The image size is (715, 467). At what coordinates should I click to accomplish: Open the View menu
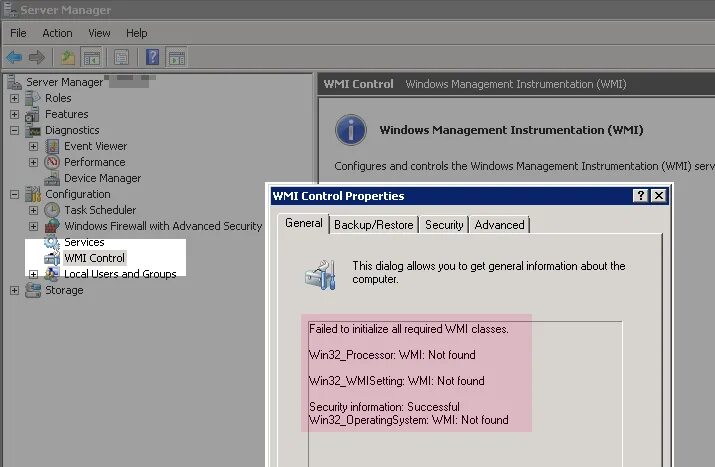pos(99,33)
